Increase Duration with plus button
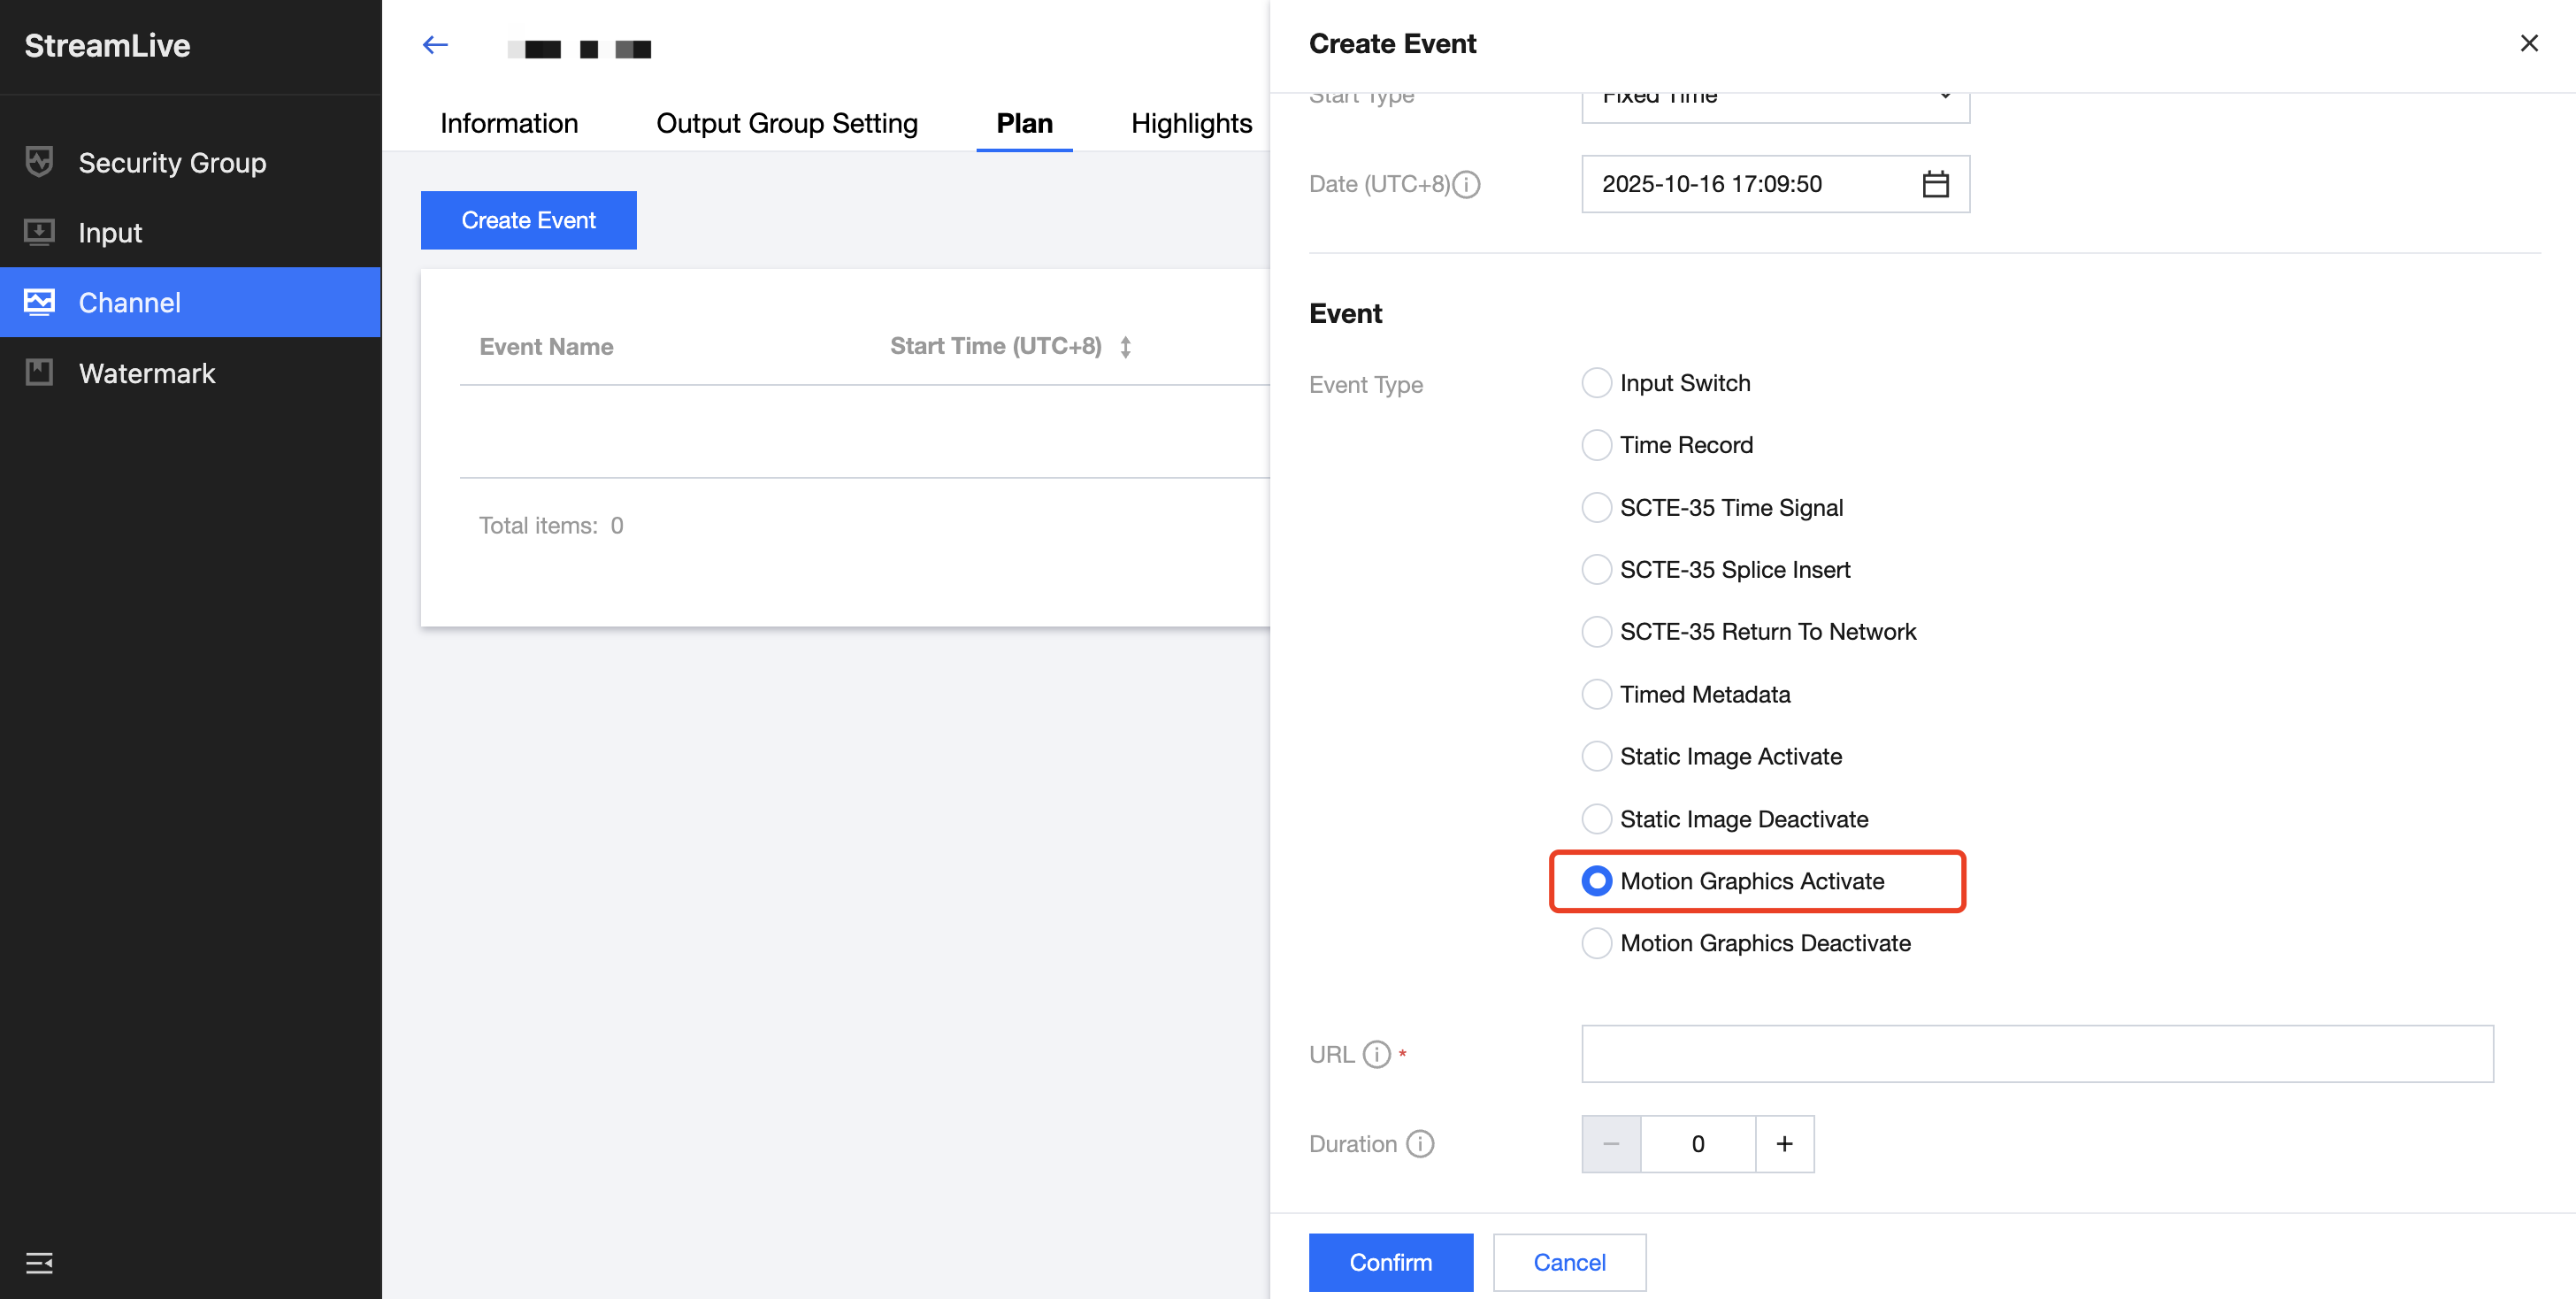The width and height of the screenshot is (2576, 1299). pyautogui.click(x=1784, y=1144)
